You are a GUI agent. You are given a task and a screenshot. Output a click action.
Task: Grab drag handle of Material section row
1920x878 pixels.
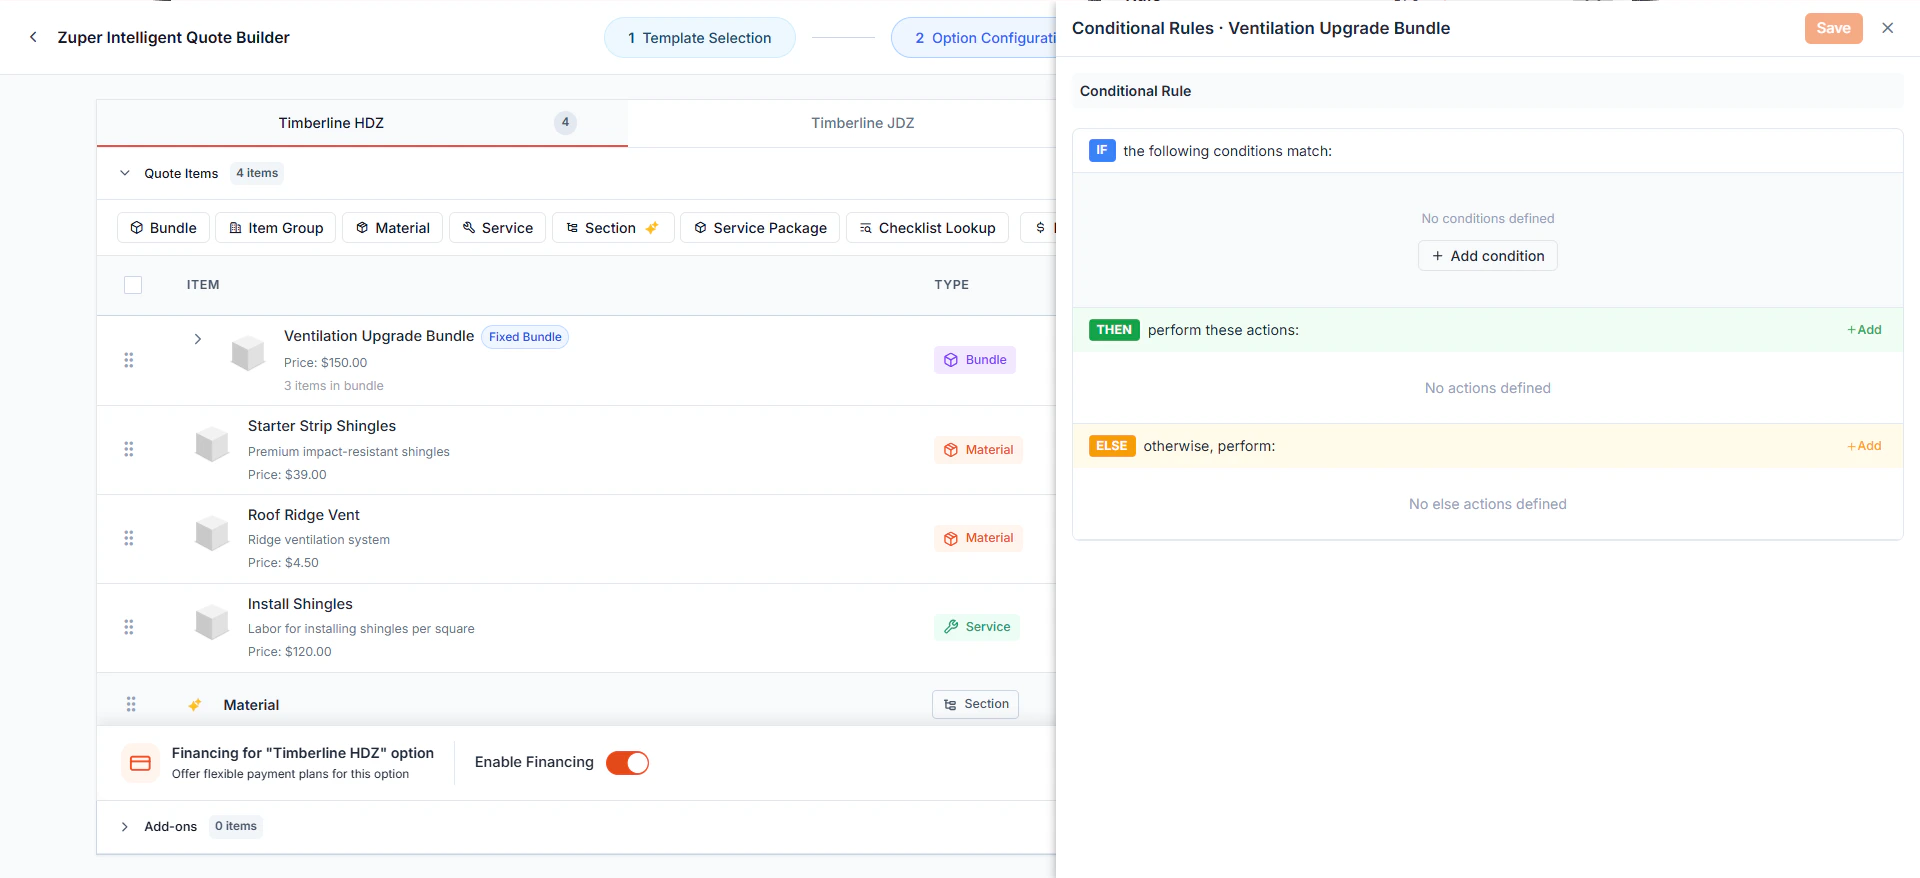[131, 704]
